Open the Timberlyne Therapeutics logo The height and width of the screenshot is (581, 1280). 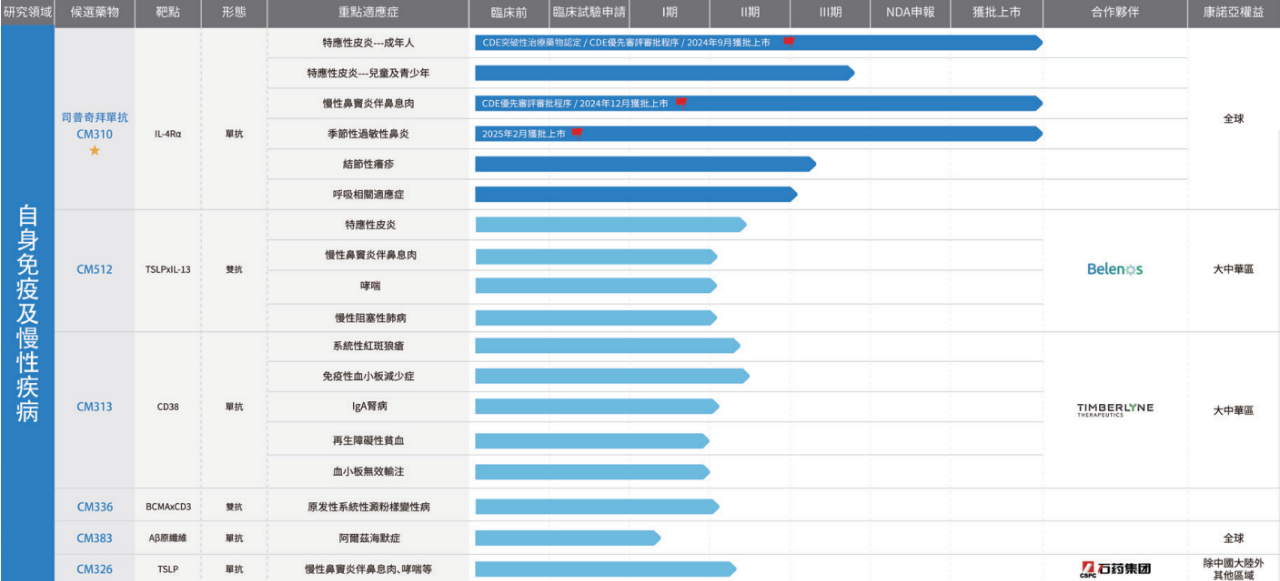1114,409
